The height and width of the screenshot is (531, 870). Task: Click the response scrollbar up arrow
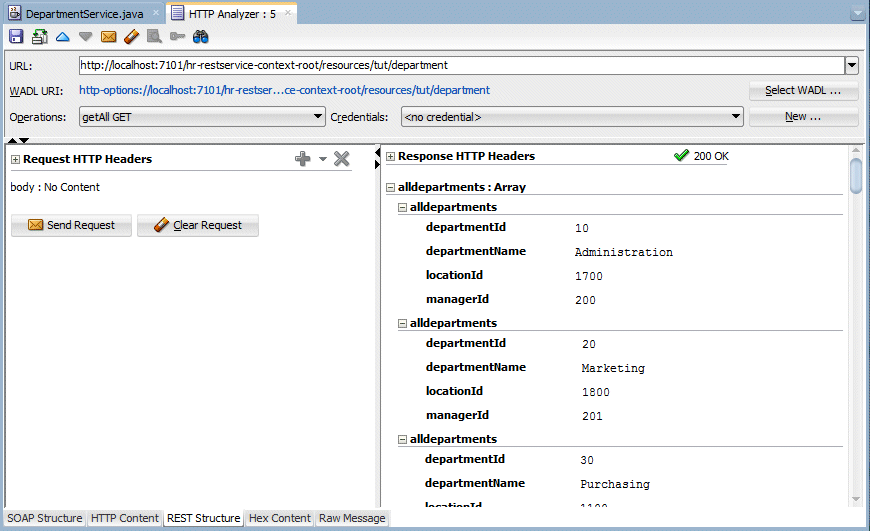[856, 150]
